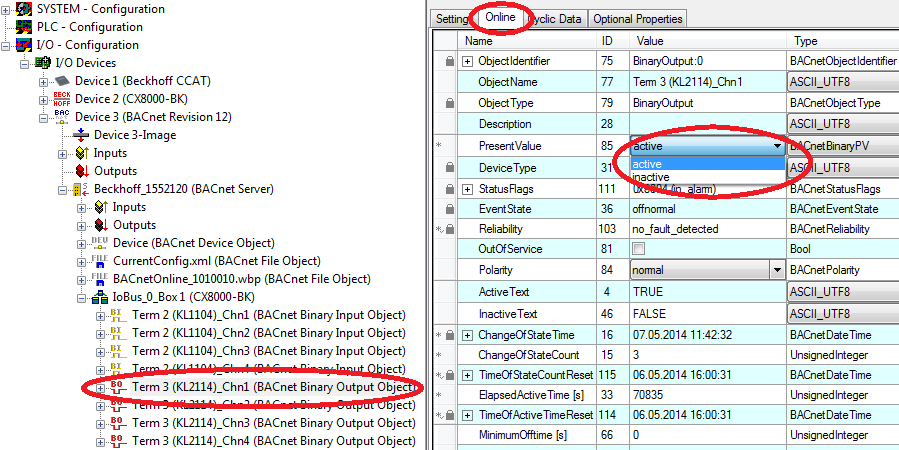Click the Term 3 (KL2114)_Chn1 BO icon
The image size is (899, 450).
click(117, 387)
